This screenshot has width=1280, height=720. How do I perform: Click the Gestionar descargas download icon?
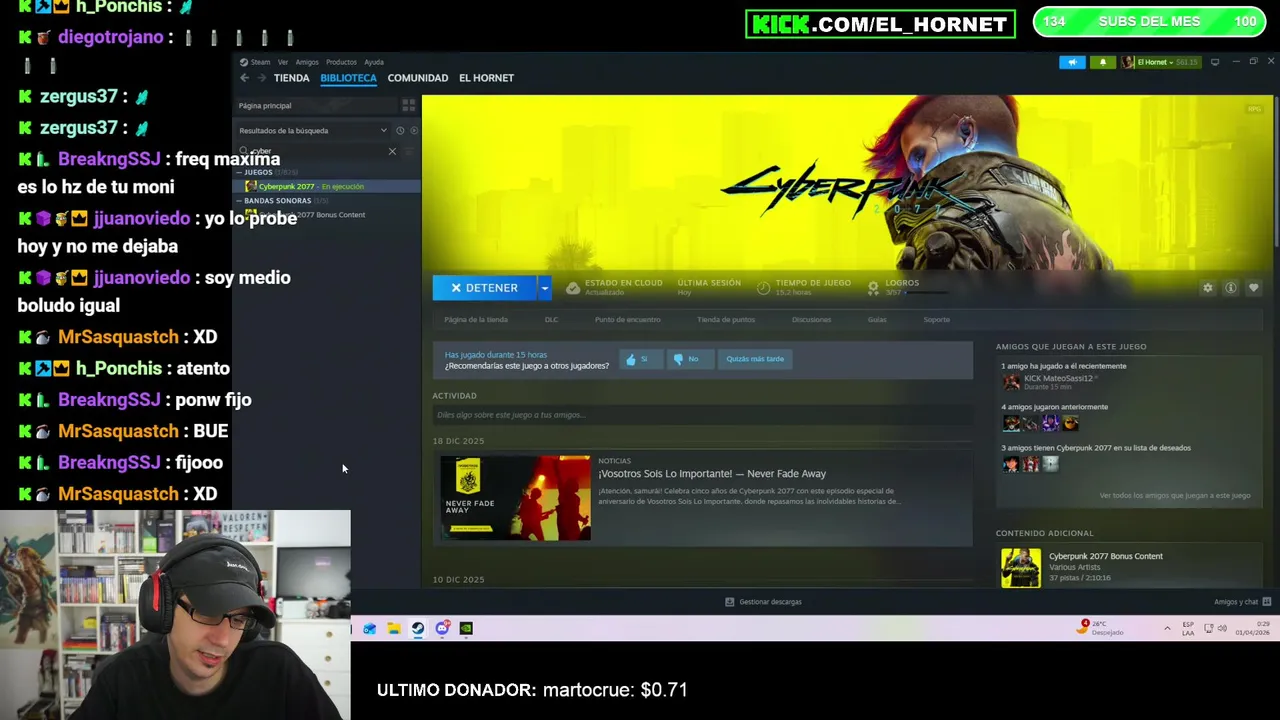tap(729, 602)
